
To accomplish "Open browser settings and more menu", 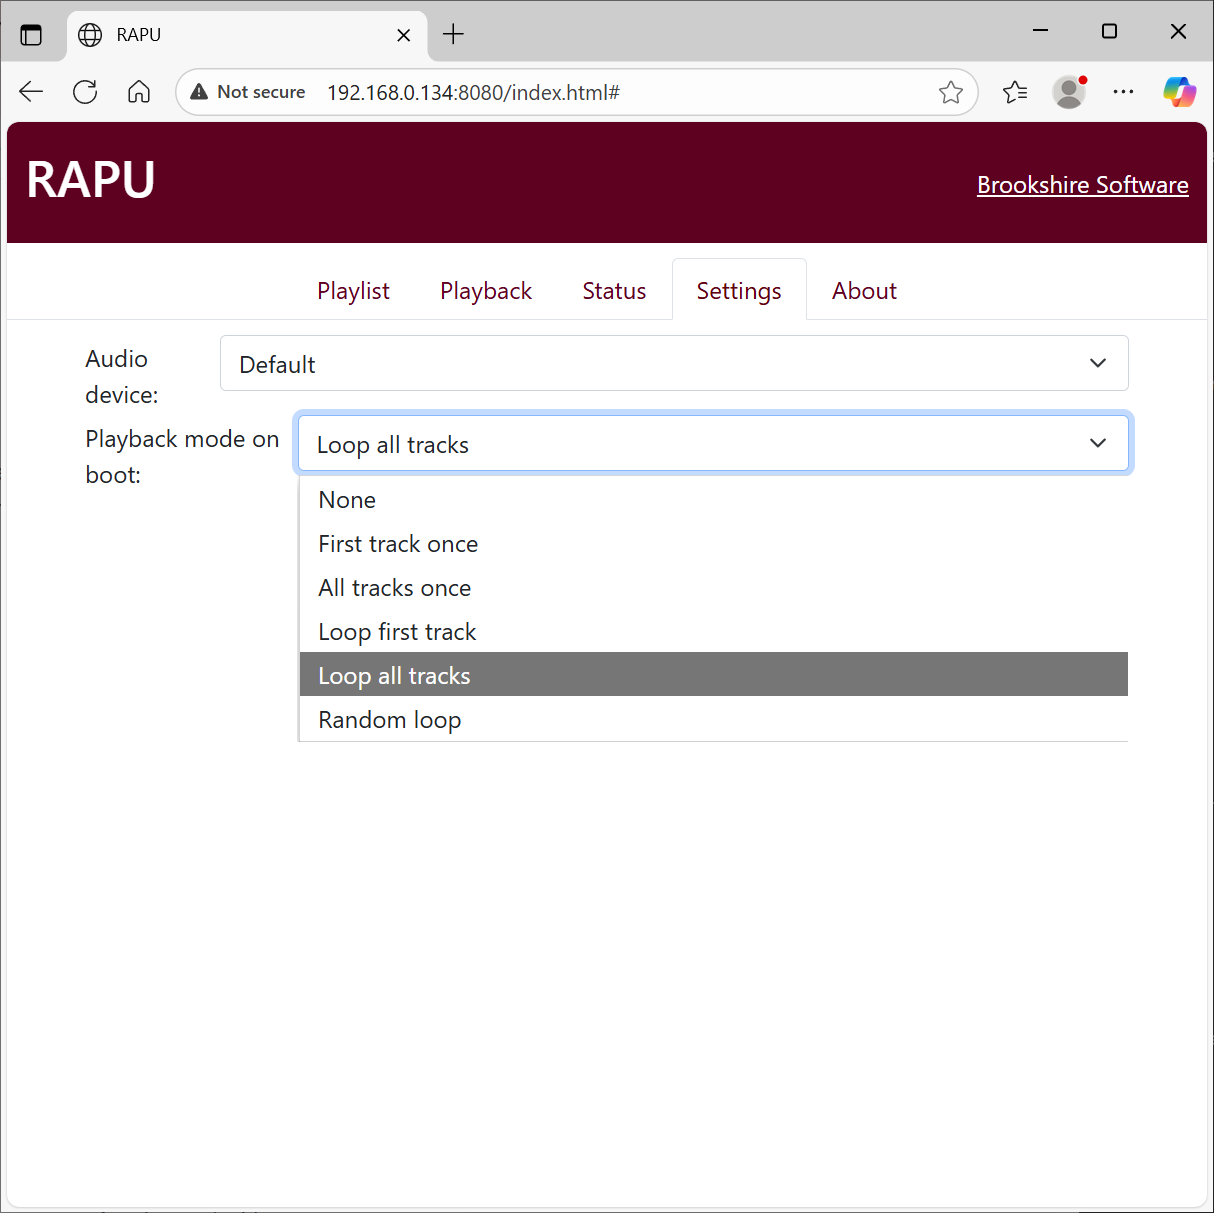I will [x=1123, y=92].
